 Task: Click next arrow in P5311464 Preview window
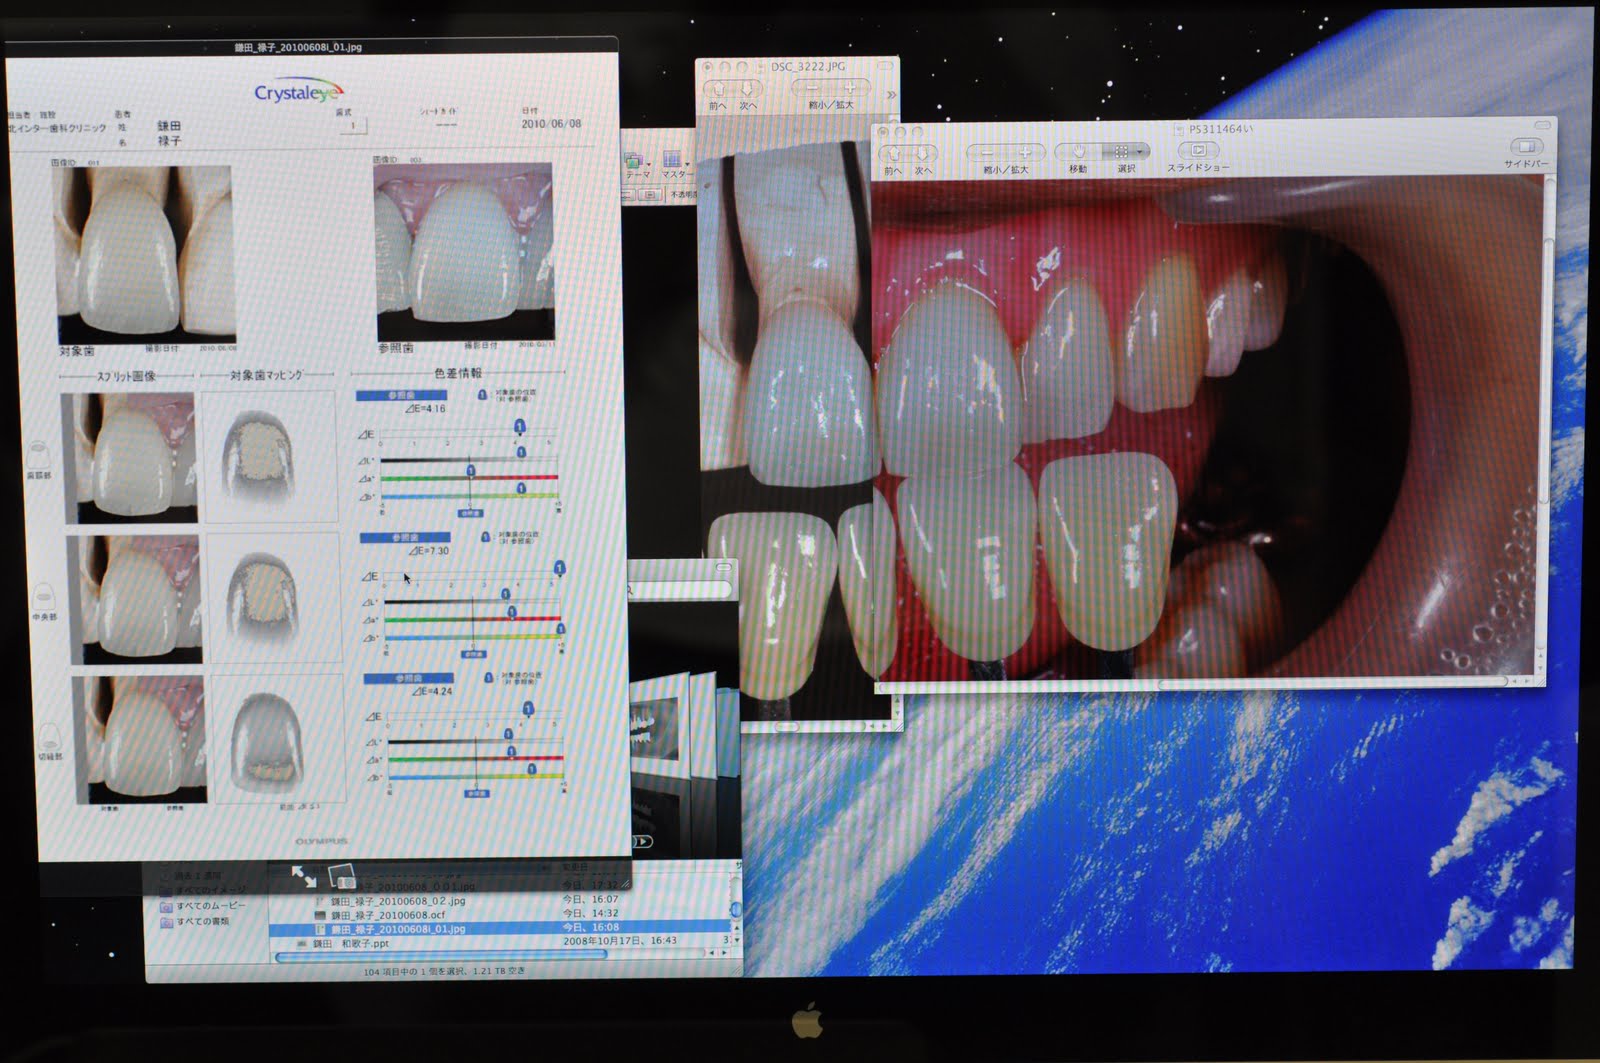click(x=923, y=153)
